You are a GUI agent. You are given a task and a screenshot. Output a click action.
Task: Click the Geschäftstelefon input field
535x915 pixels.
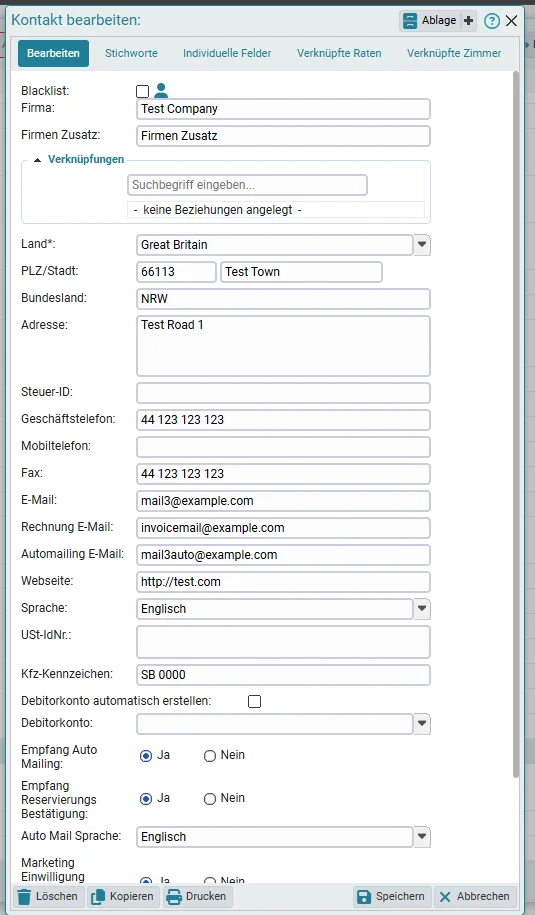[x=284, y=420]
